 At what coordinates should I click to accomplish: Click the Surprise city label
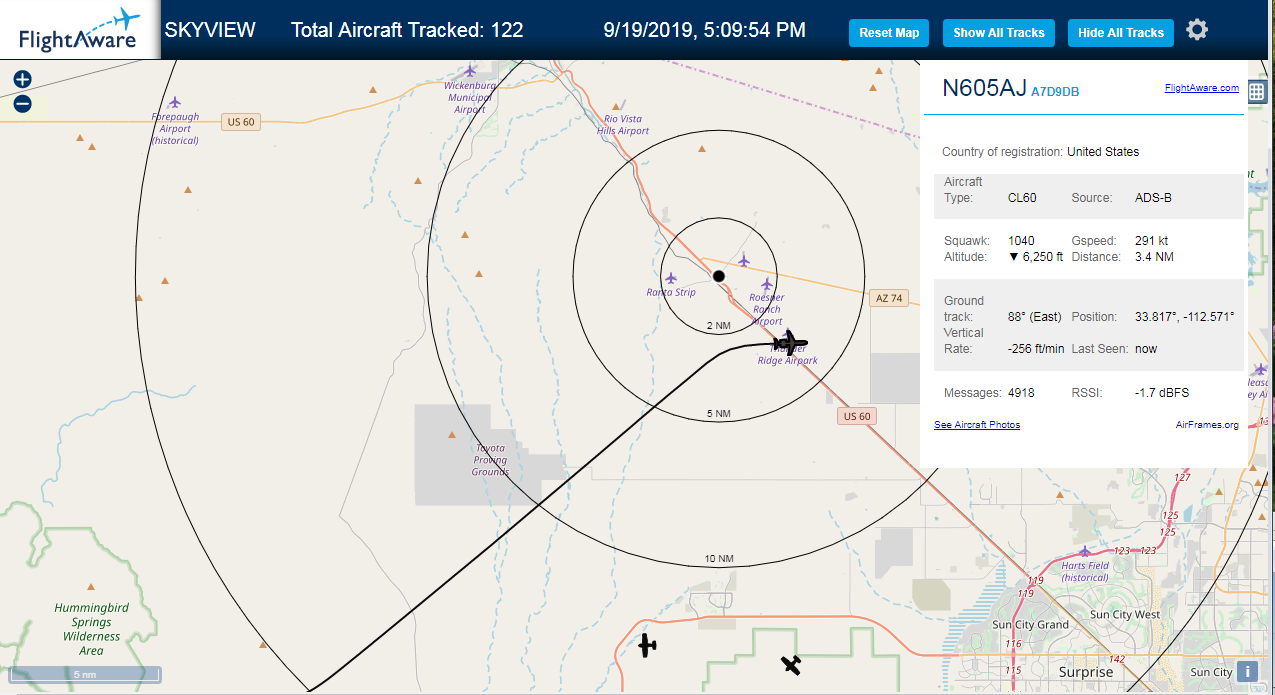coord(1085,672)
